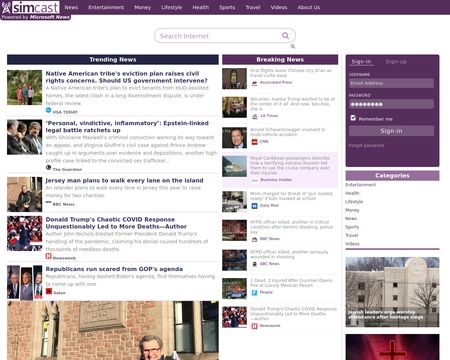Viewport: 450px width, 360px height.
Task: Toggle the Remember me checkbox
Action: click(x=353, y=118)
